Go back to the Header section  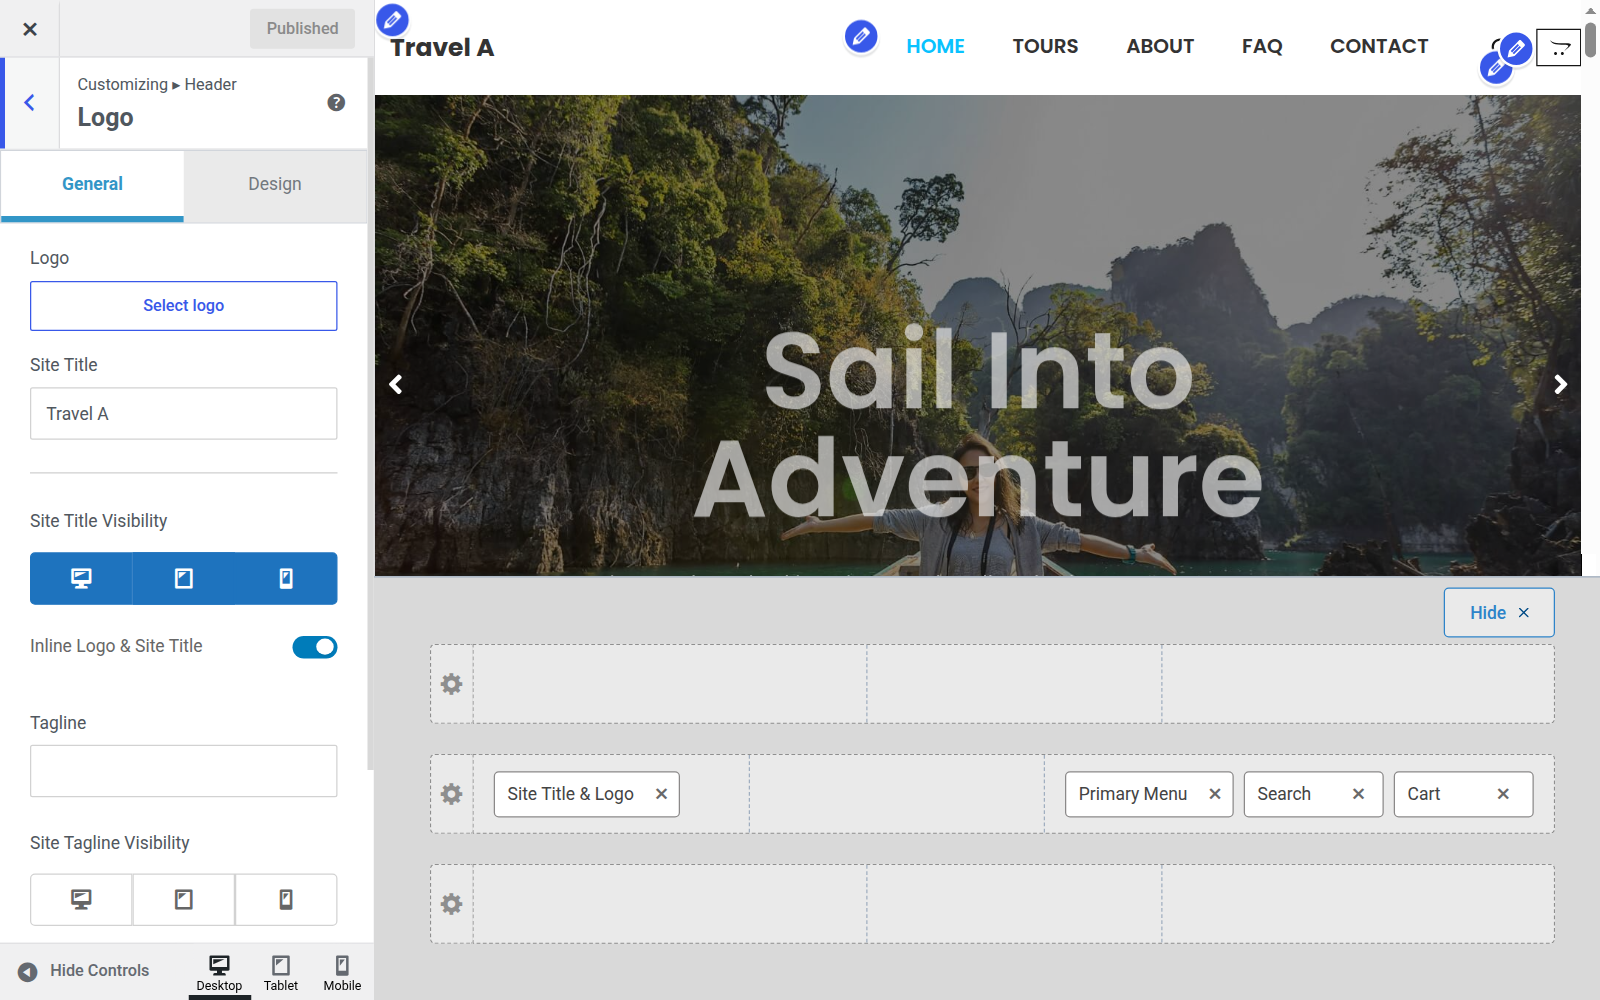pos(30,103)
